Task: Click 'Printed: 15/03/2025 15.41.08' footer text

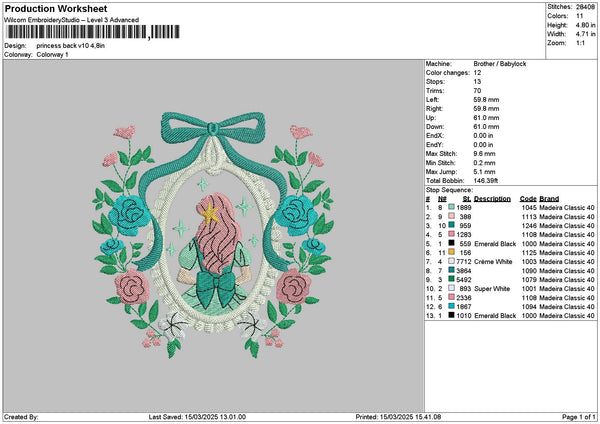Action: [398, 417]
